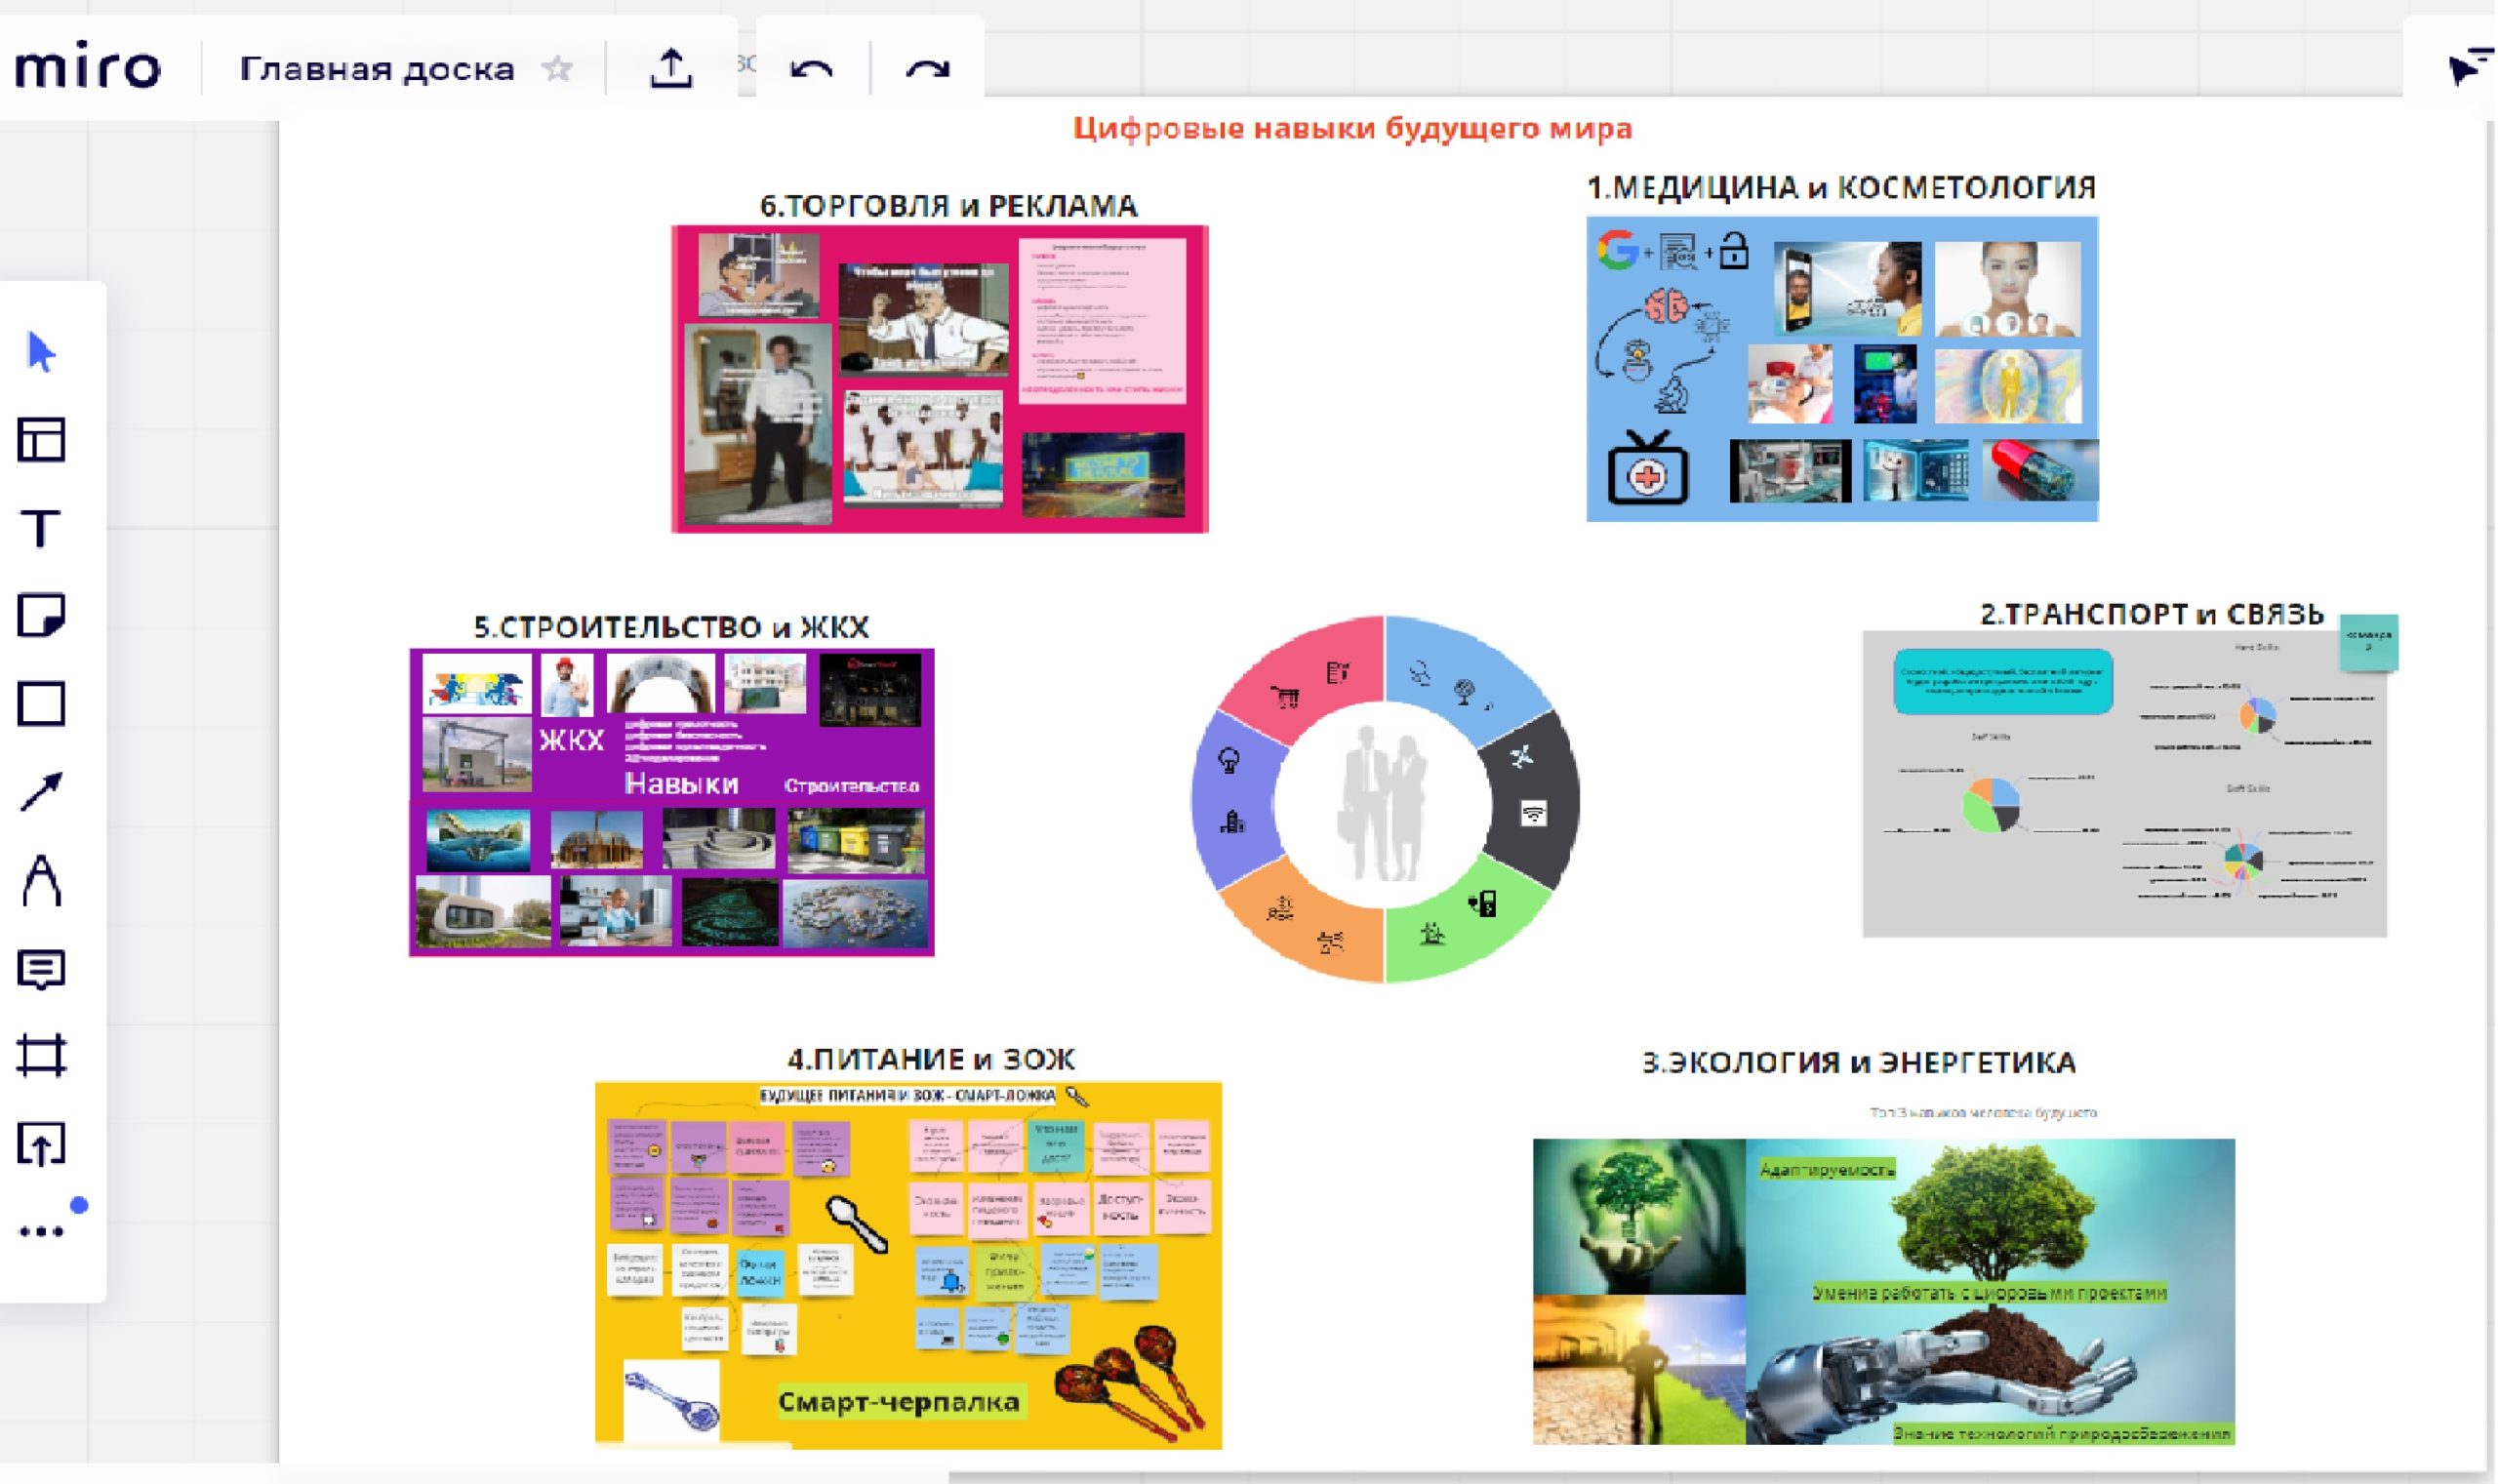Select the 4.ПИТАНИЕ и ЗОЖ yellow image
The height and width of the screenshot is (1484, 2498).
907,1265
